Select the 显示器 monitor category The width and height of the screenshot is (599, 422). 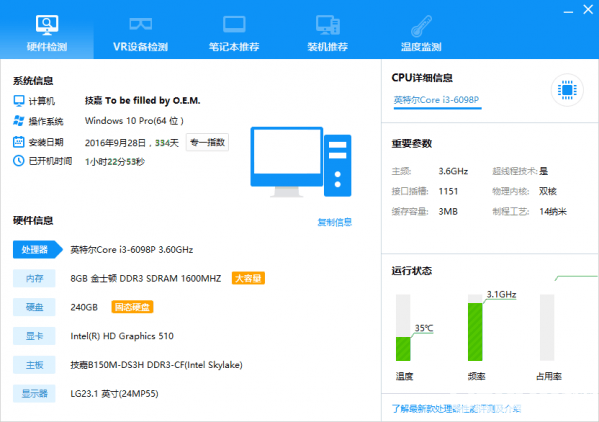click(x=34, y=394)
